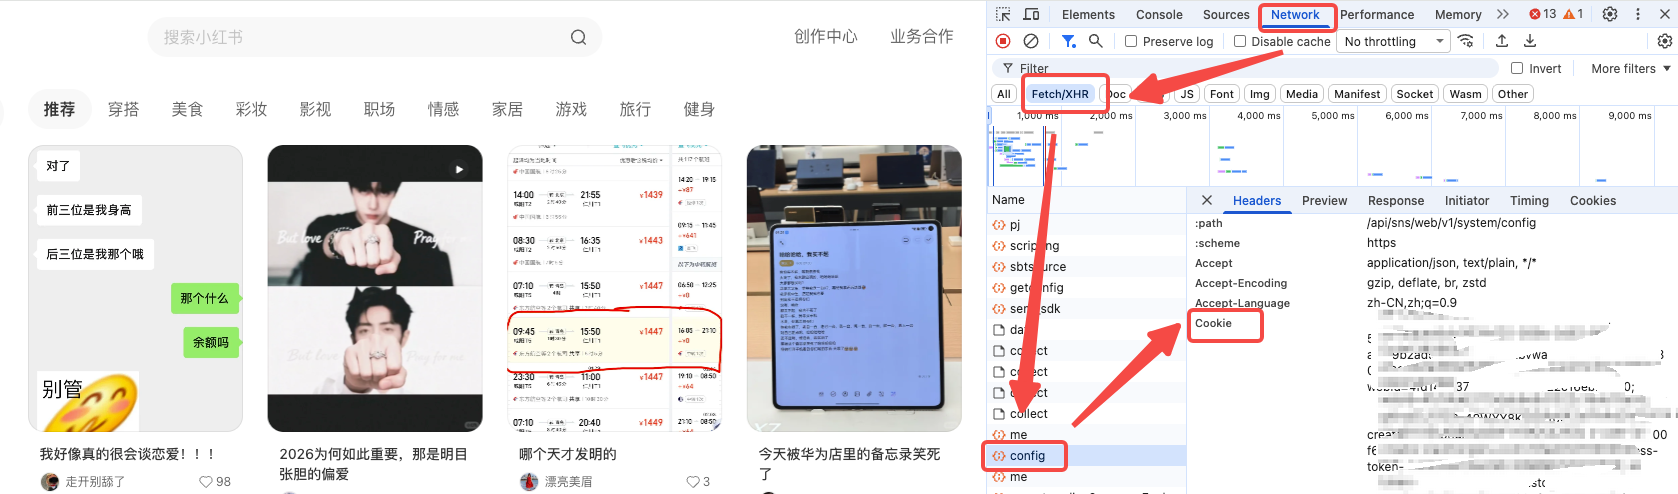Viewport: 1678px width, 494px height.
Task: Toggle the Other filter chip
Action: (1513, 94)
